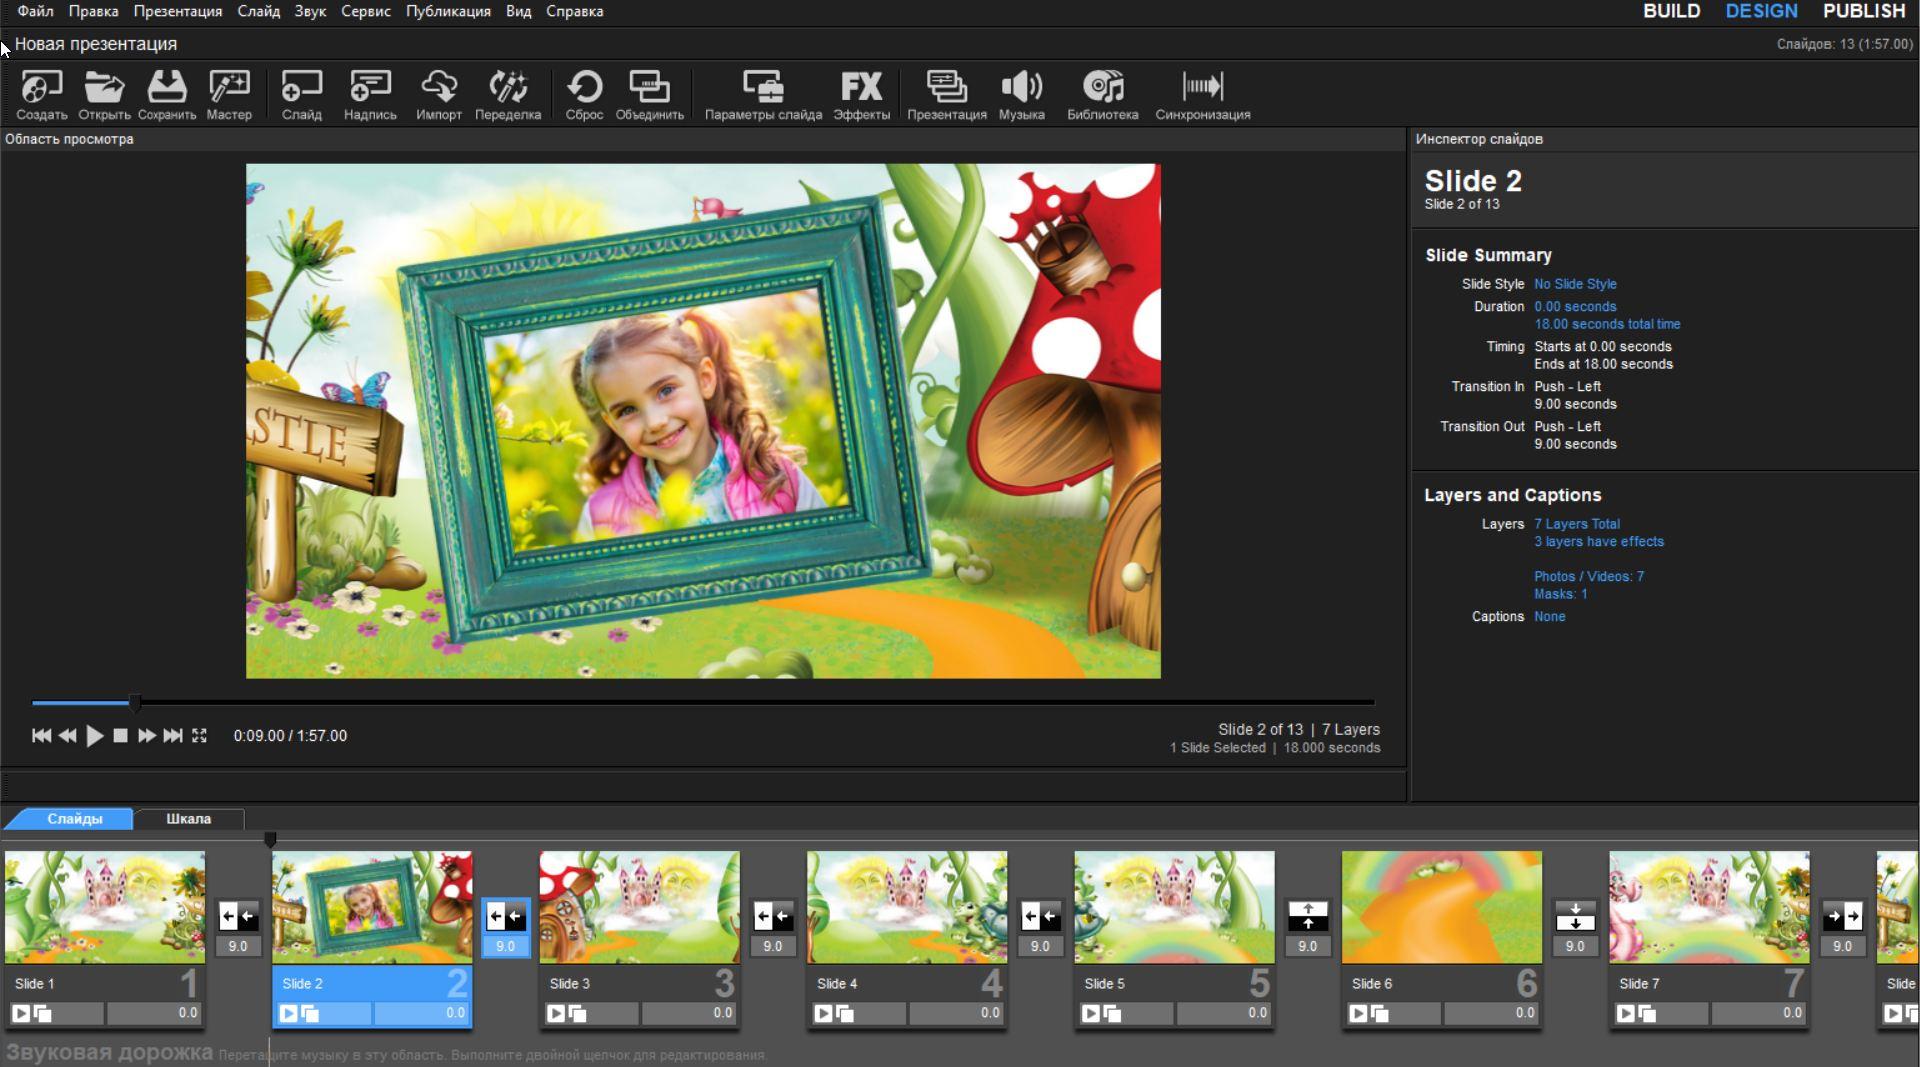
Task: Click the Captions None link
Action: coord(1550,617)
